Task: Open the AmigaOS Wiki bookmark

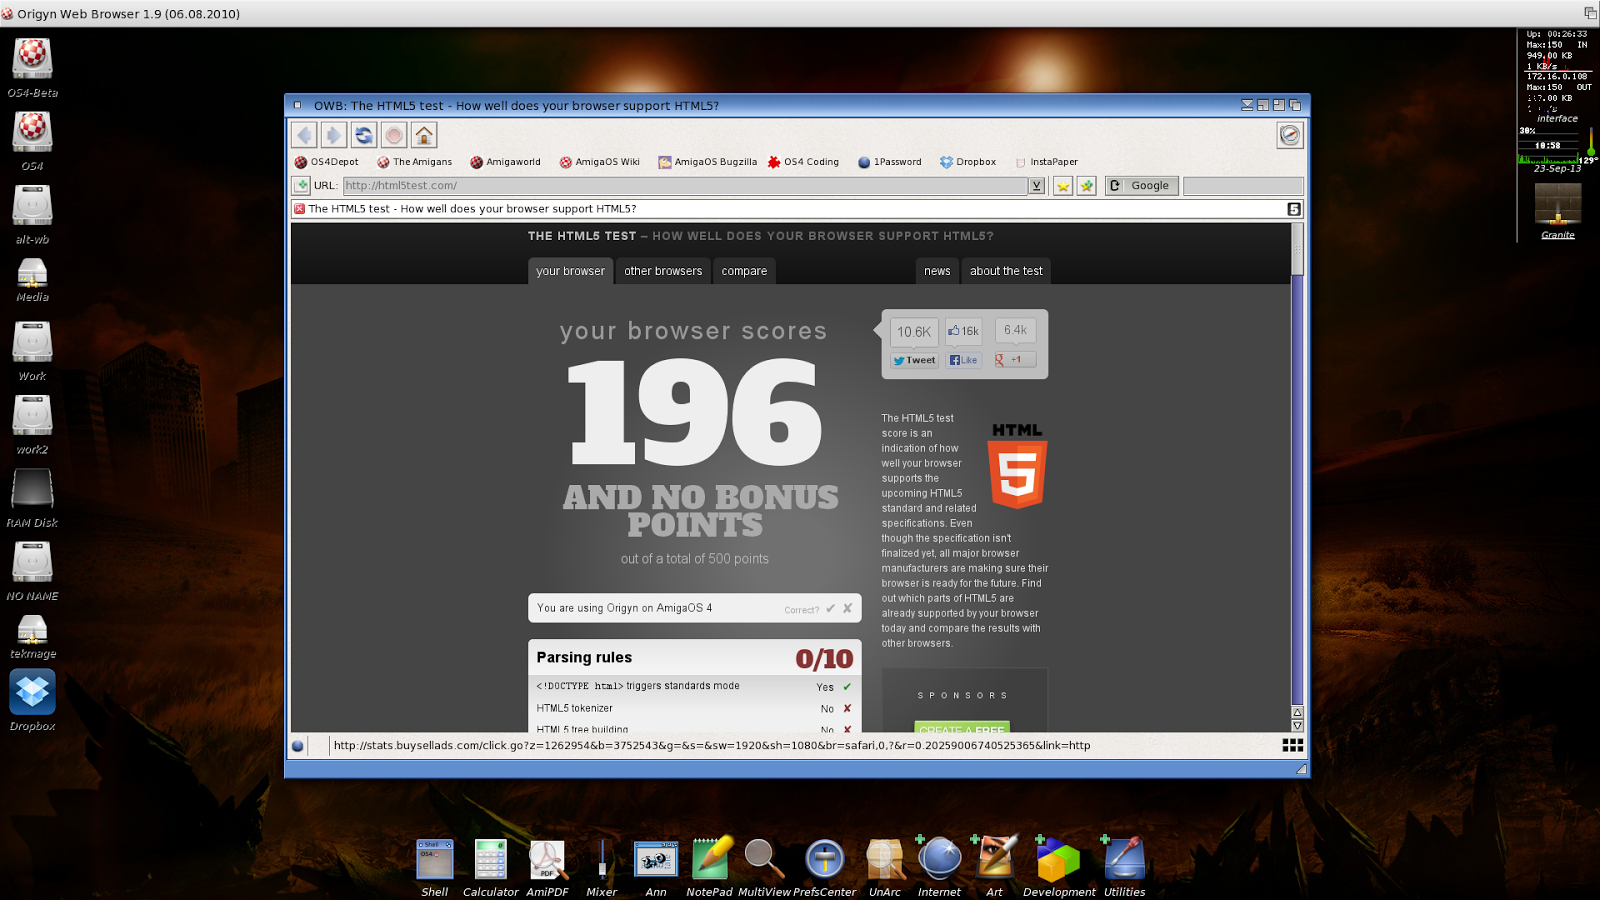Action: pyautogui.click(x=599, y=161)
